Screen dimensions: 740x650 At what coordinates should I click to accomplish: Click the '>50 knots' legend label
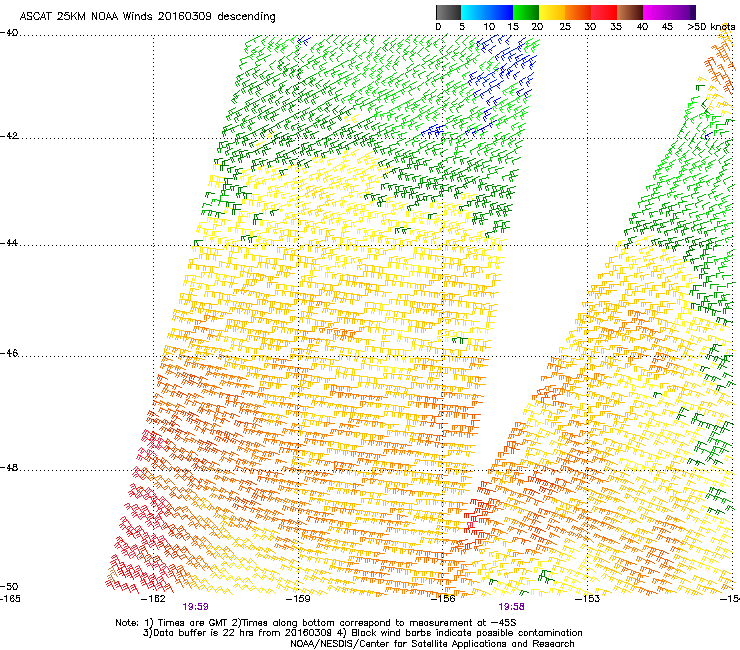(x=711, y=27)
